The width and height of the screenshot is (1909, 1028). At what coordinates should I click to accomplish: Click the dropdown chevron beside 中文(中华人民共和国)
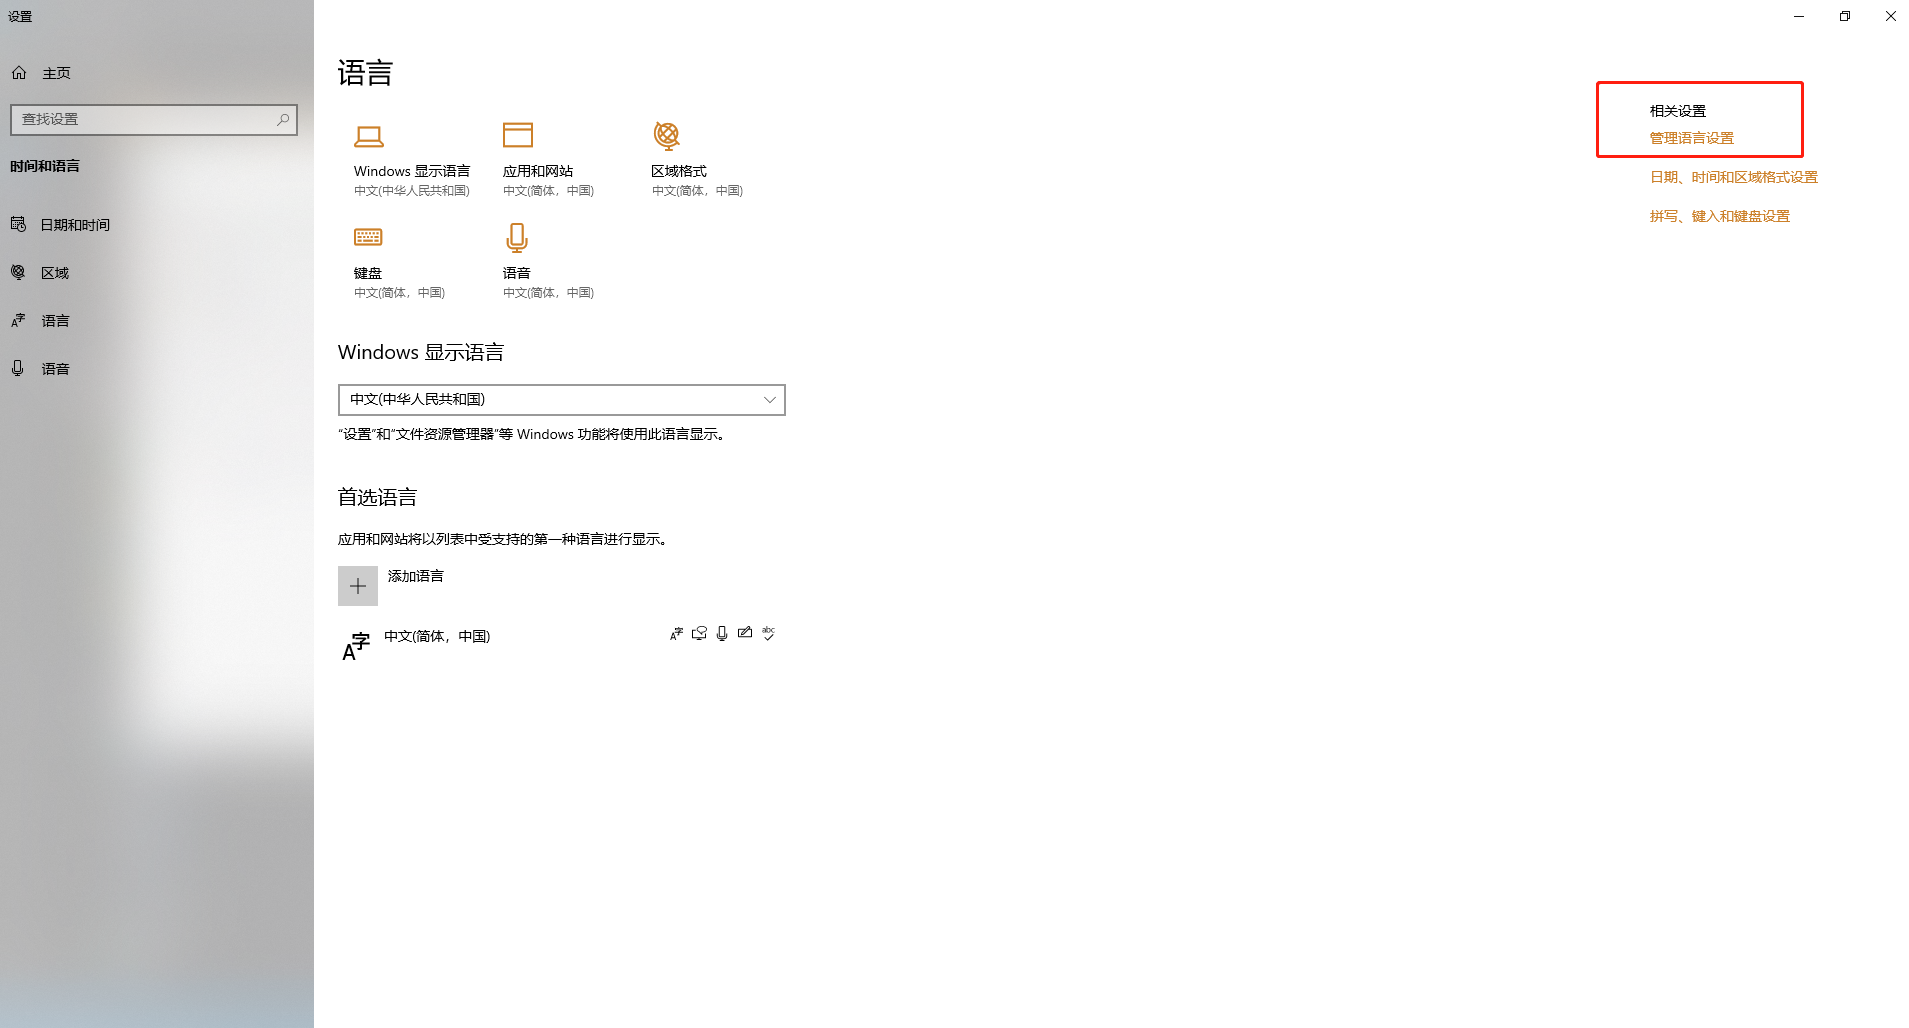pos(769,400)
